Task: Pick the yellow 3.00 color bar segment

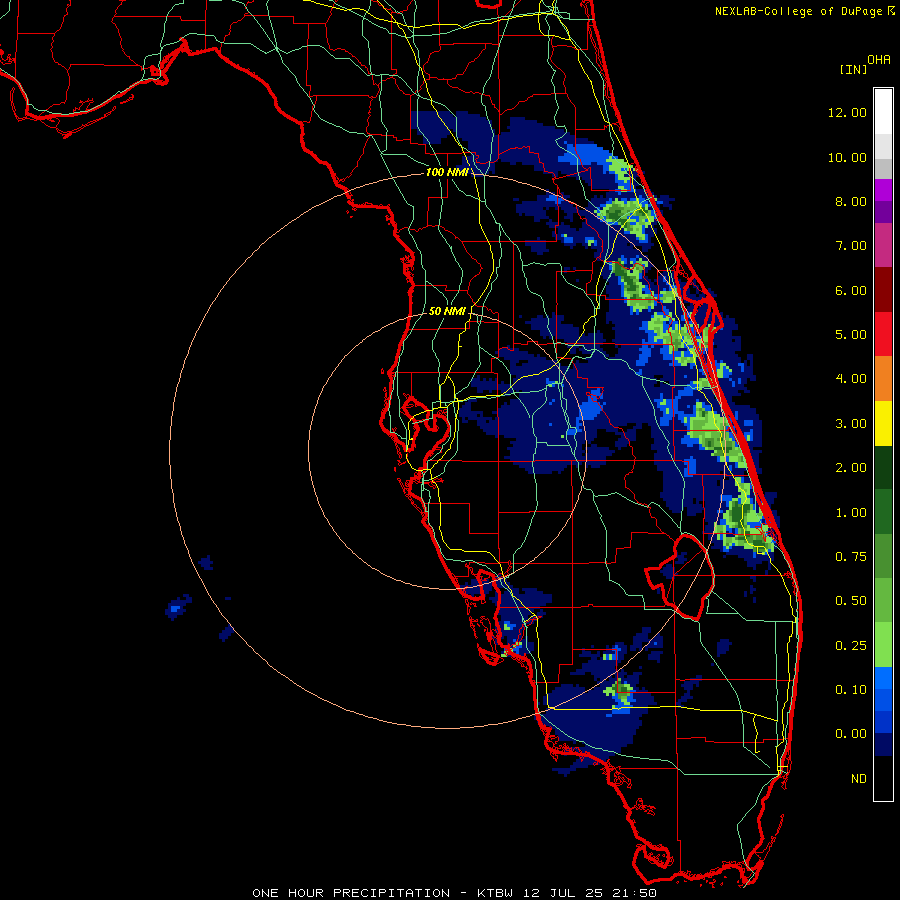Action: (x=883, y=424)
